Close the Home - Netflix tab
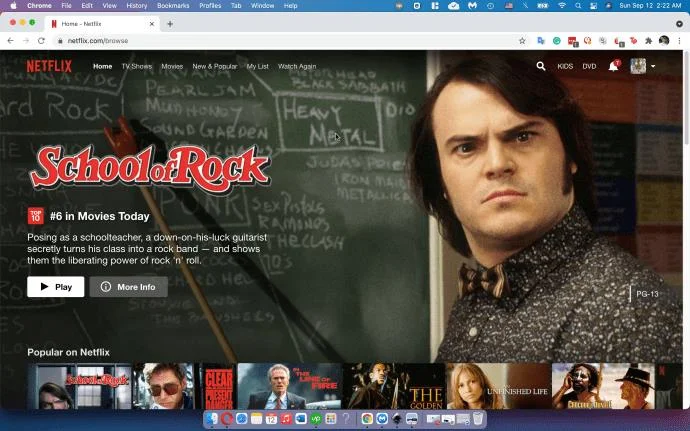This screenshot has height=431, width=690. tap(152, 24)
